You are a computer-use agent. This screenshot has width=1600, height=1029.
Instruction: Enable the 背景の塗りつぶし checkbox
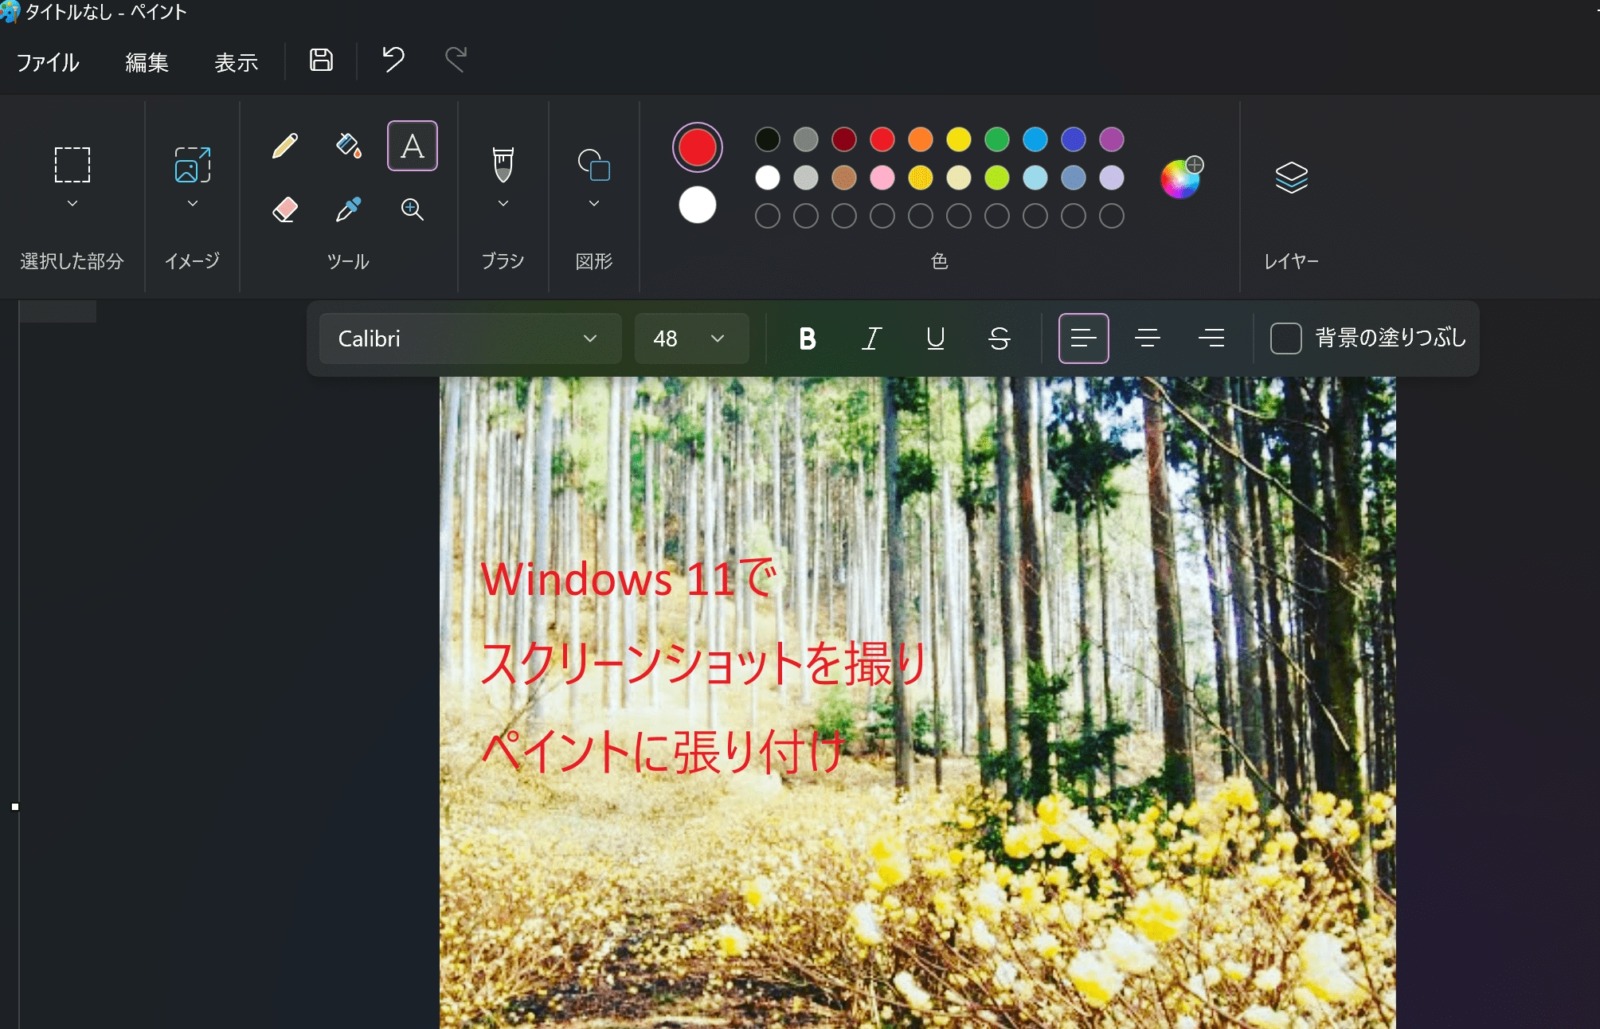tap(1286, 338)
